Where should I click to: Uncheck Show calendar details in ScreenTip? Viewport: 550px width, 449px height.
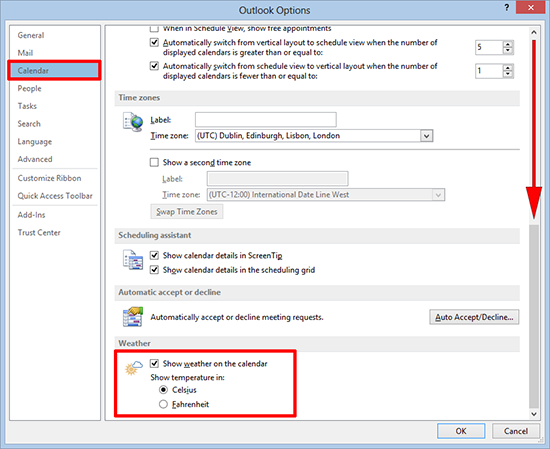click(154, 255)
